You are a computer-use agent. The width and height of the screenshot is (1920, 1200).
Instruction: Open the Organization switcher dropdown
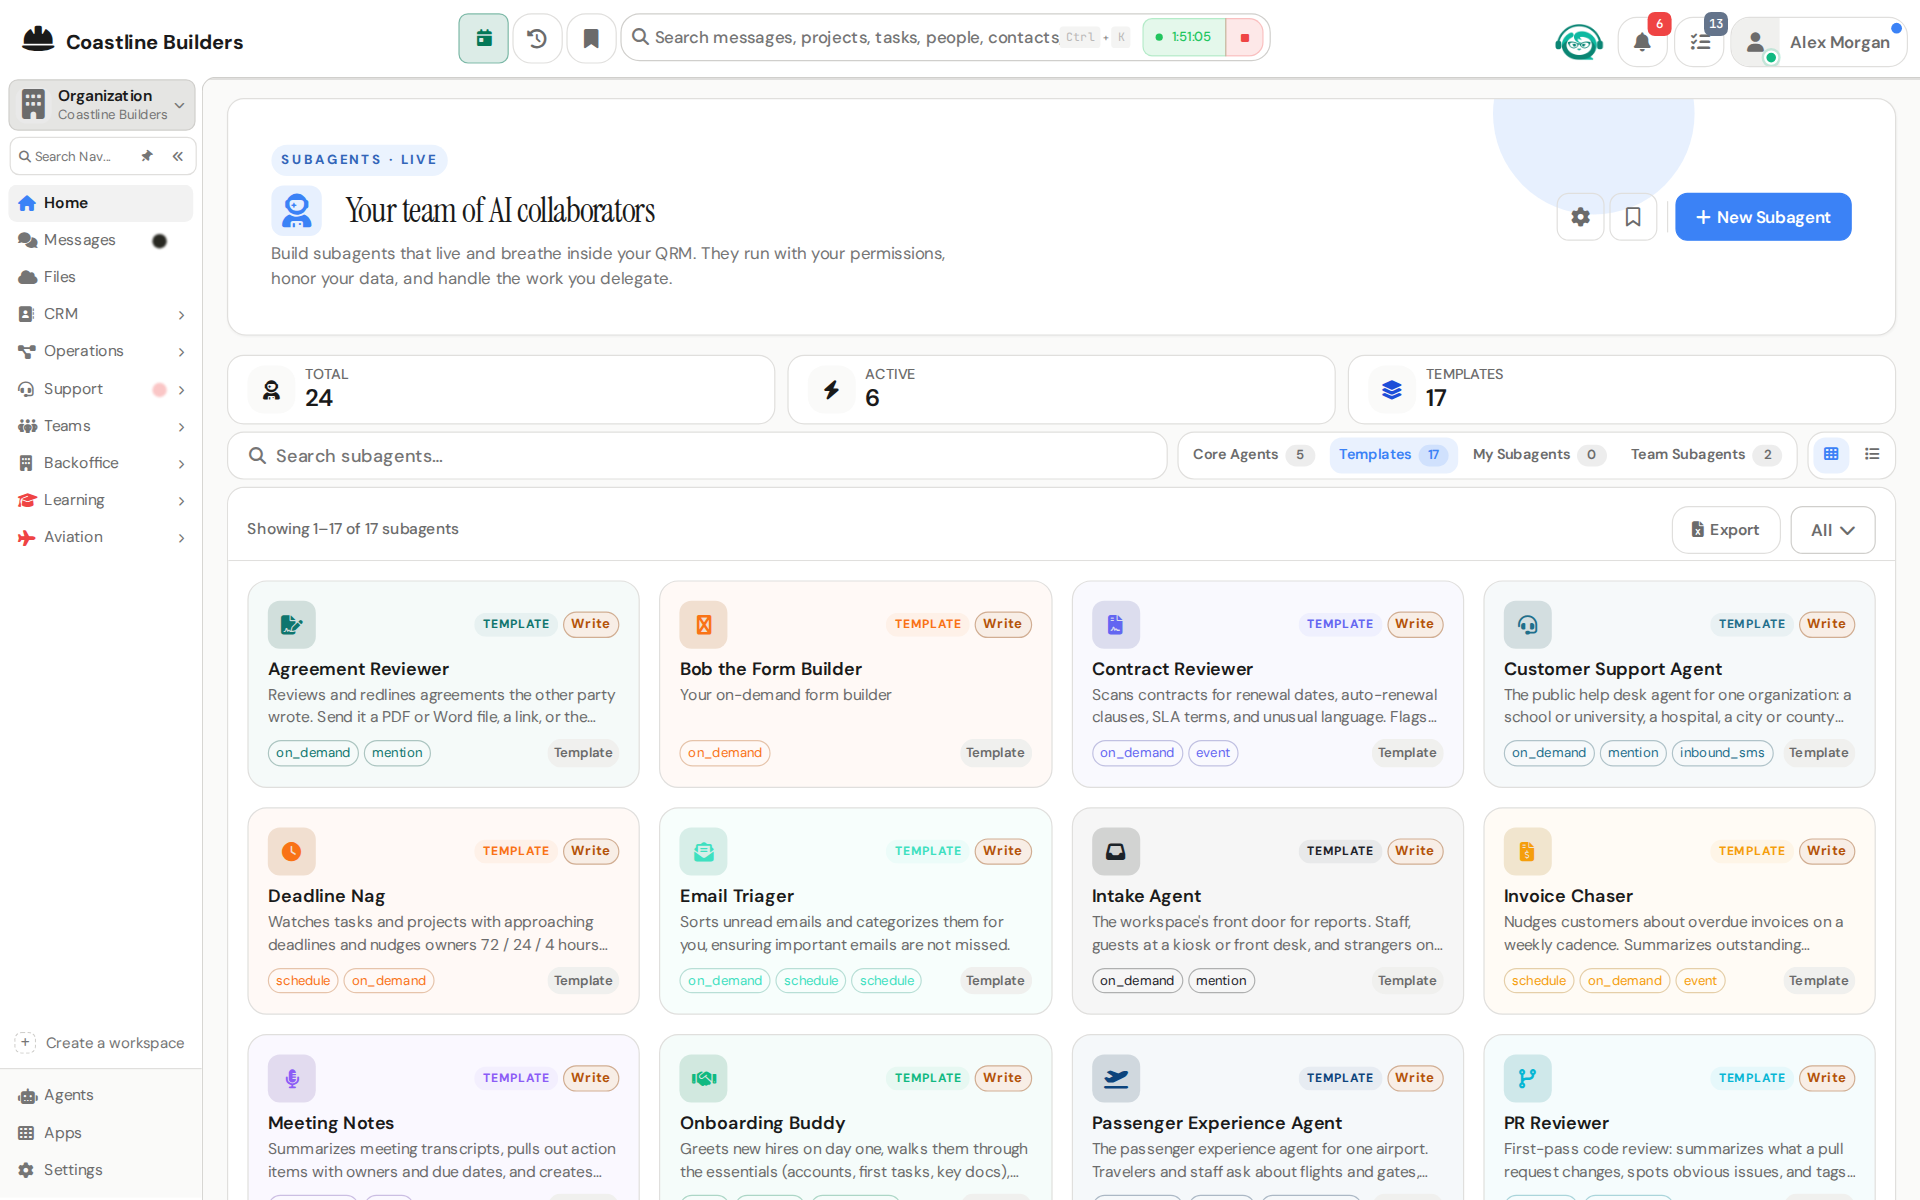click(x=102, y=104)
